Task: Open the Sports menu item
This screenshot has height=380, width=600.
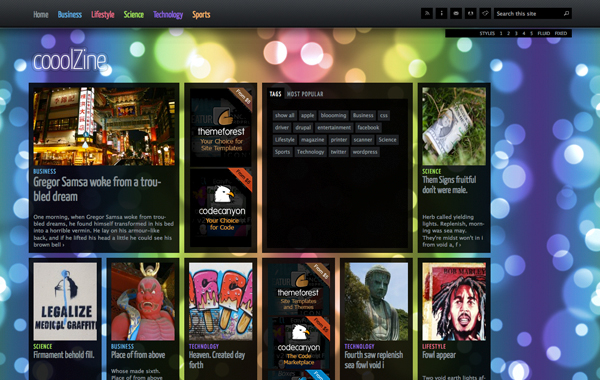Action: (x=201, y=15)
